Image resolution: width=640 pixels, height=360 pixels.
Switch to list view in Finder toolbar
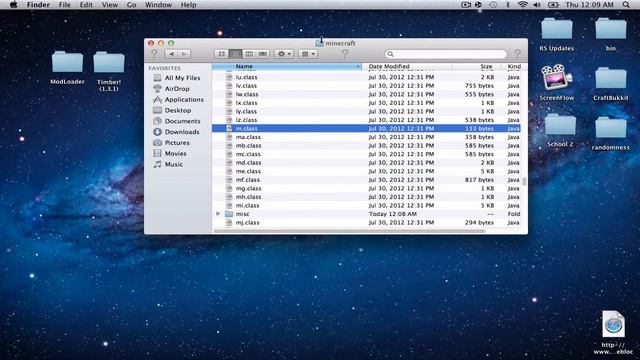click(x=235, y=54)
